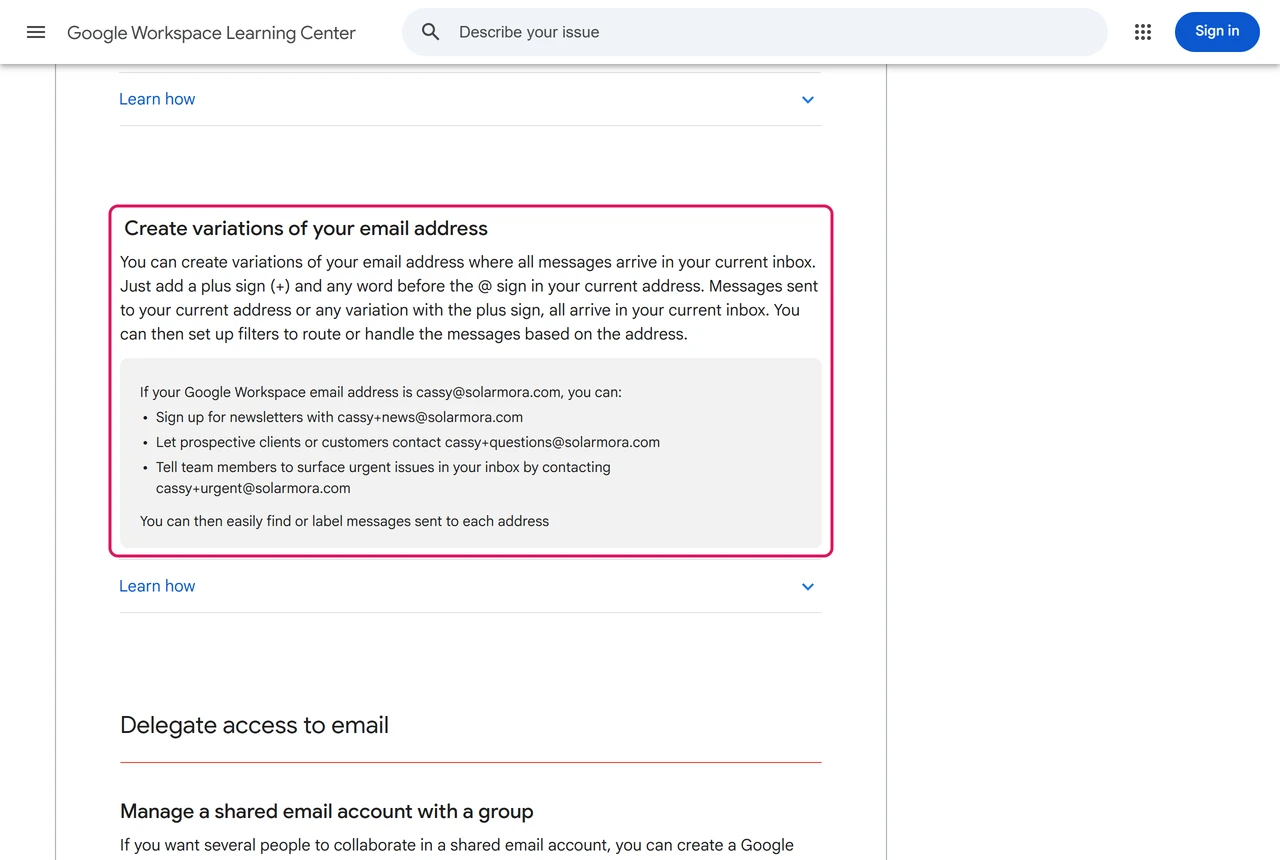
Task: Click the bullet mentioning cassy+questions@solarmora.com
Action: coord(408,442)
